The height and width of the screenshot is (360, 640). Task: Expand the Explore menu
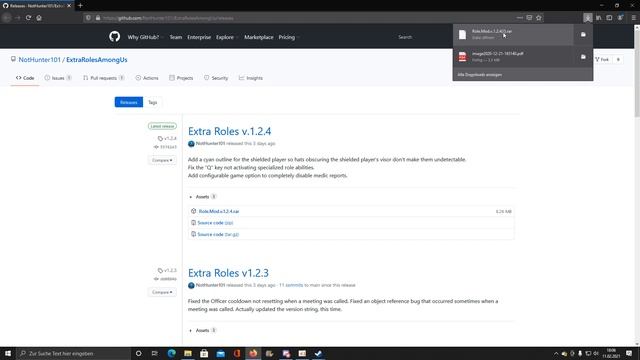coord(227,37)
